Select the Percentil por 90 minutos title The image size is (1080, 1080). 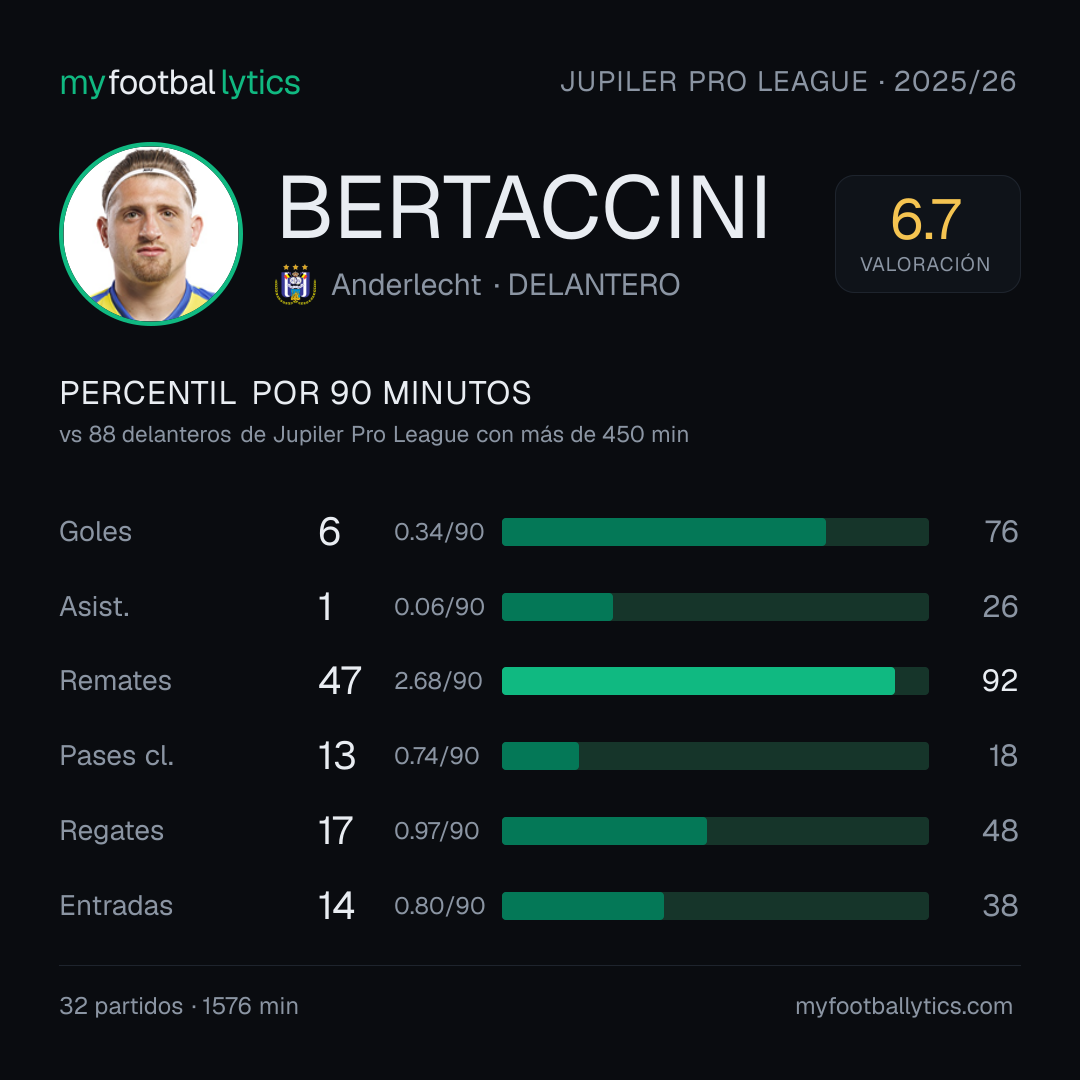(x=295, y=393)
